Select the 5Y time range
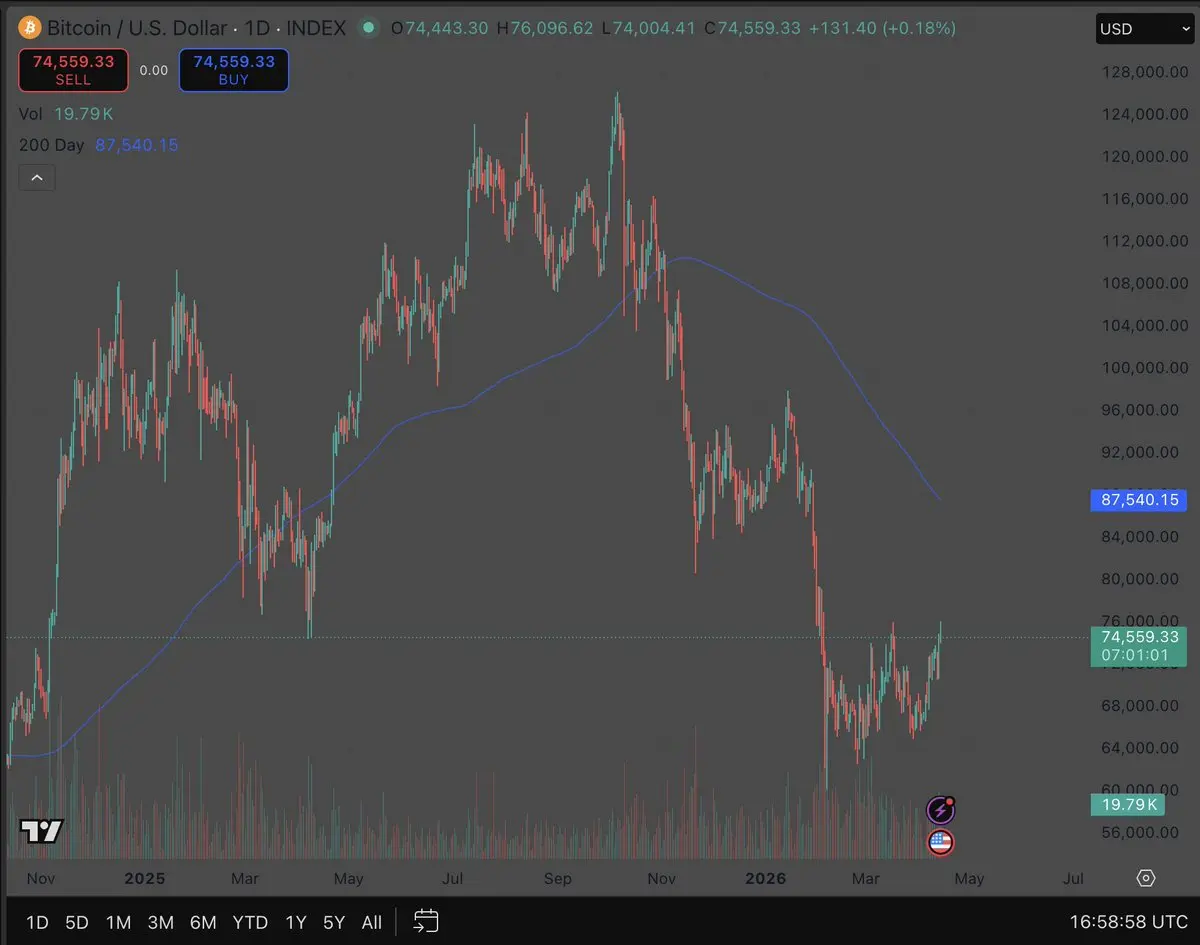The image size is (1200, 945). pyautogui.click(x=334, y=922)
